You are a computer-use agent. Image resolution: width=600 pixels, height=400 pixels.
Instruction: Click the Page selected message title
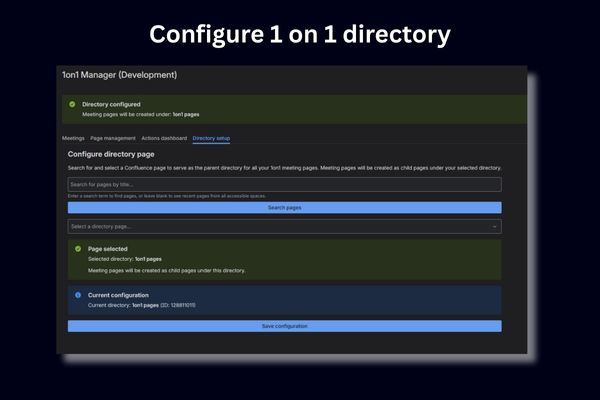coord(108,249)
